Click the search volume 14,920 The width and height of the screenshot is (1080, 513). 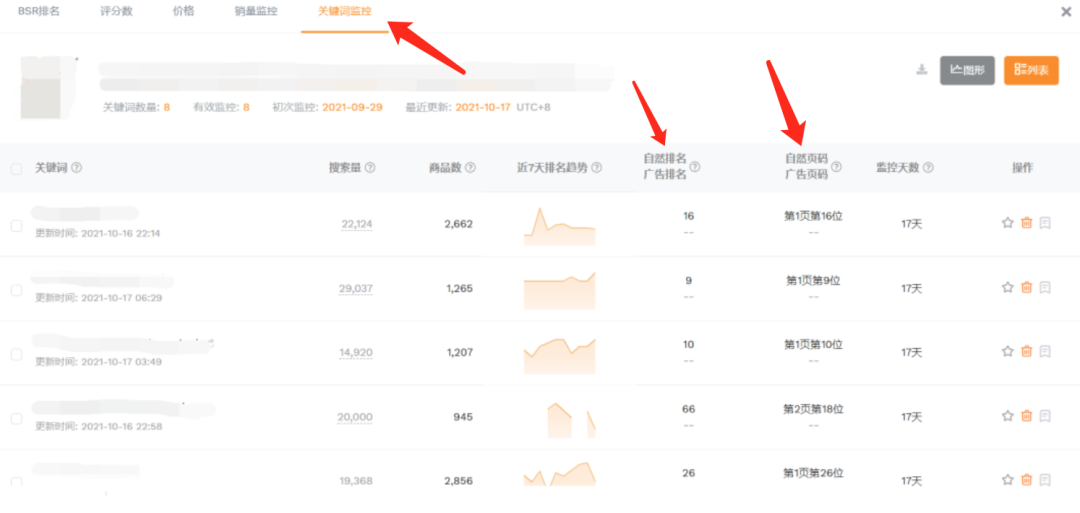356,353
